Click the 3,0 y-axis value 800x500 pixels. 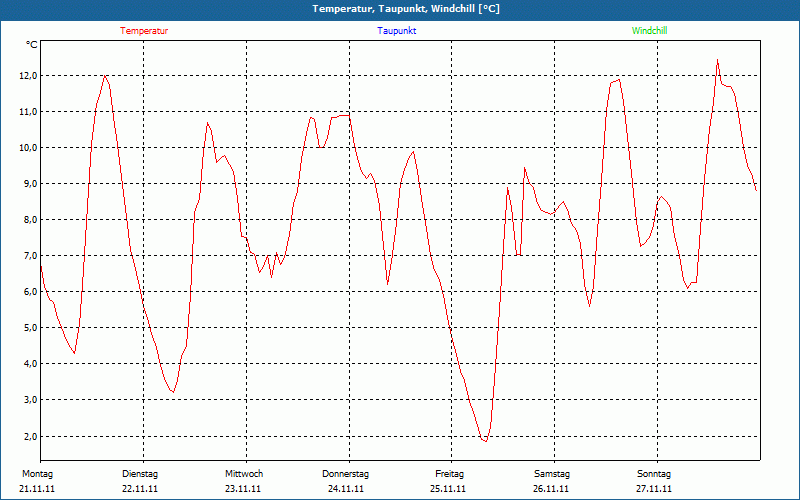[31, 399]
